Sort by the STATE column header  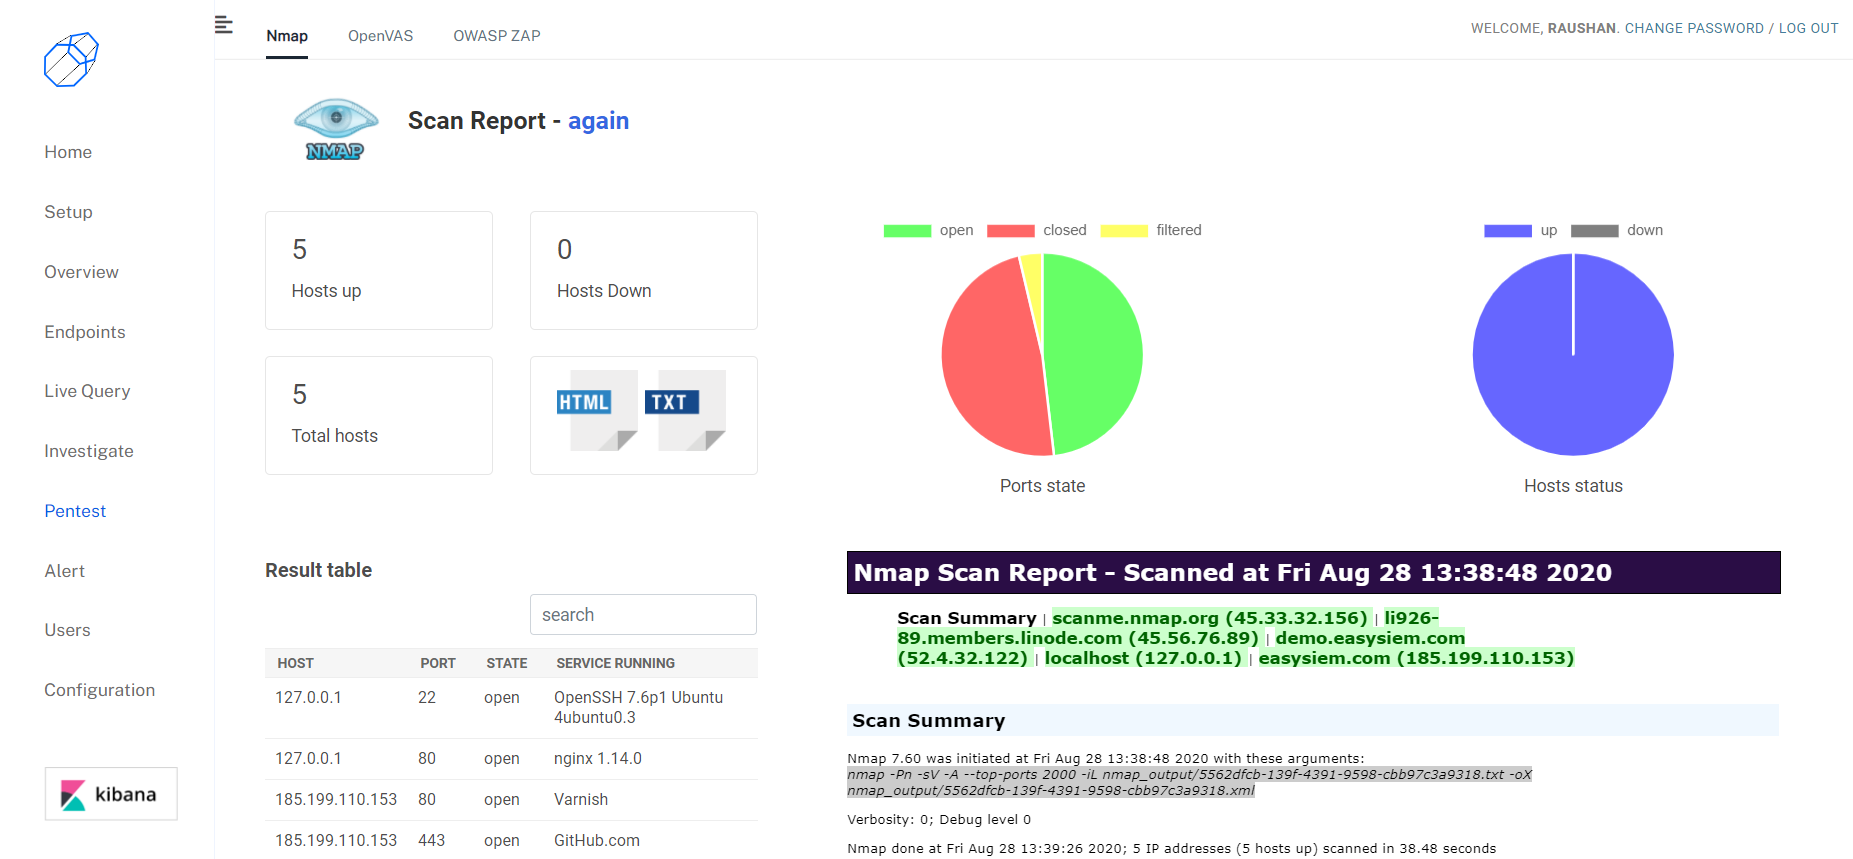(507, 663)
